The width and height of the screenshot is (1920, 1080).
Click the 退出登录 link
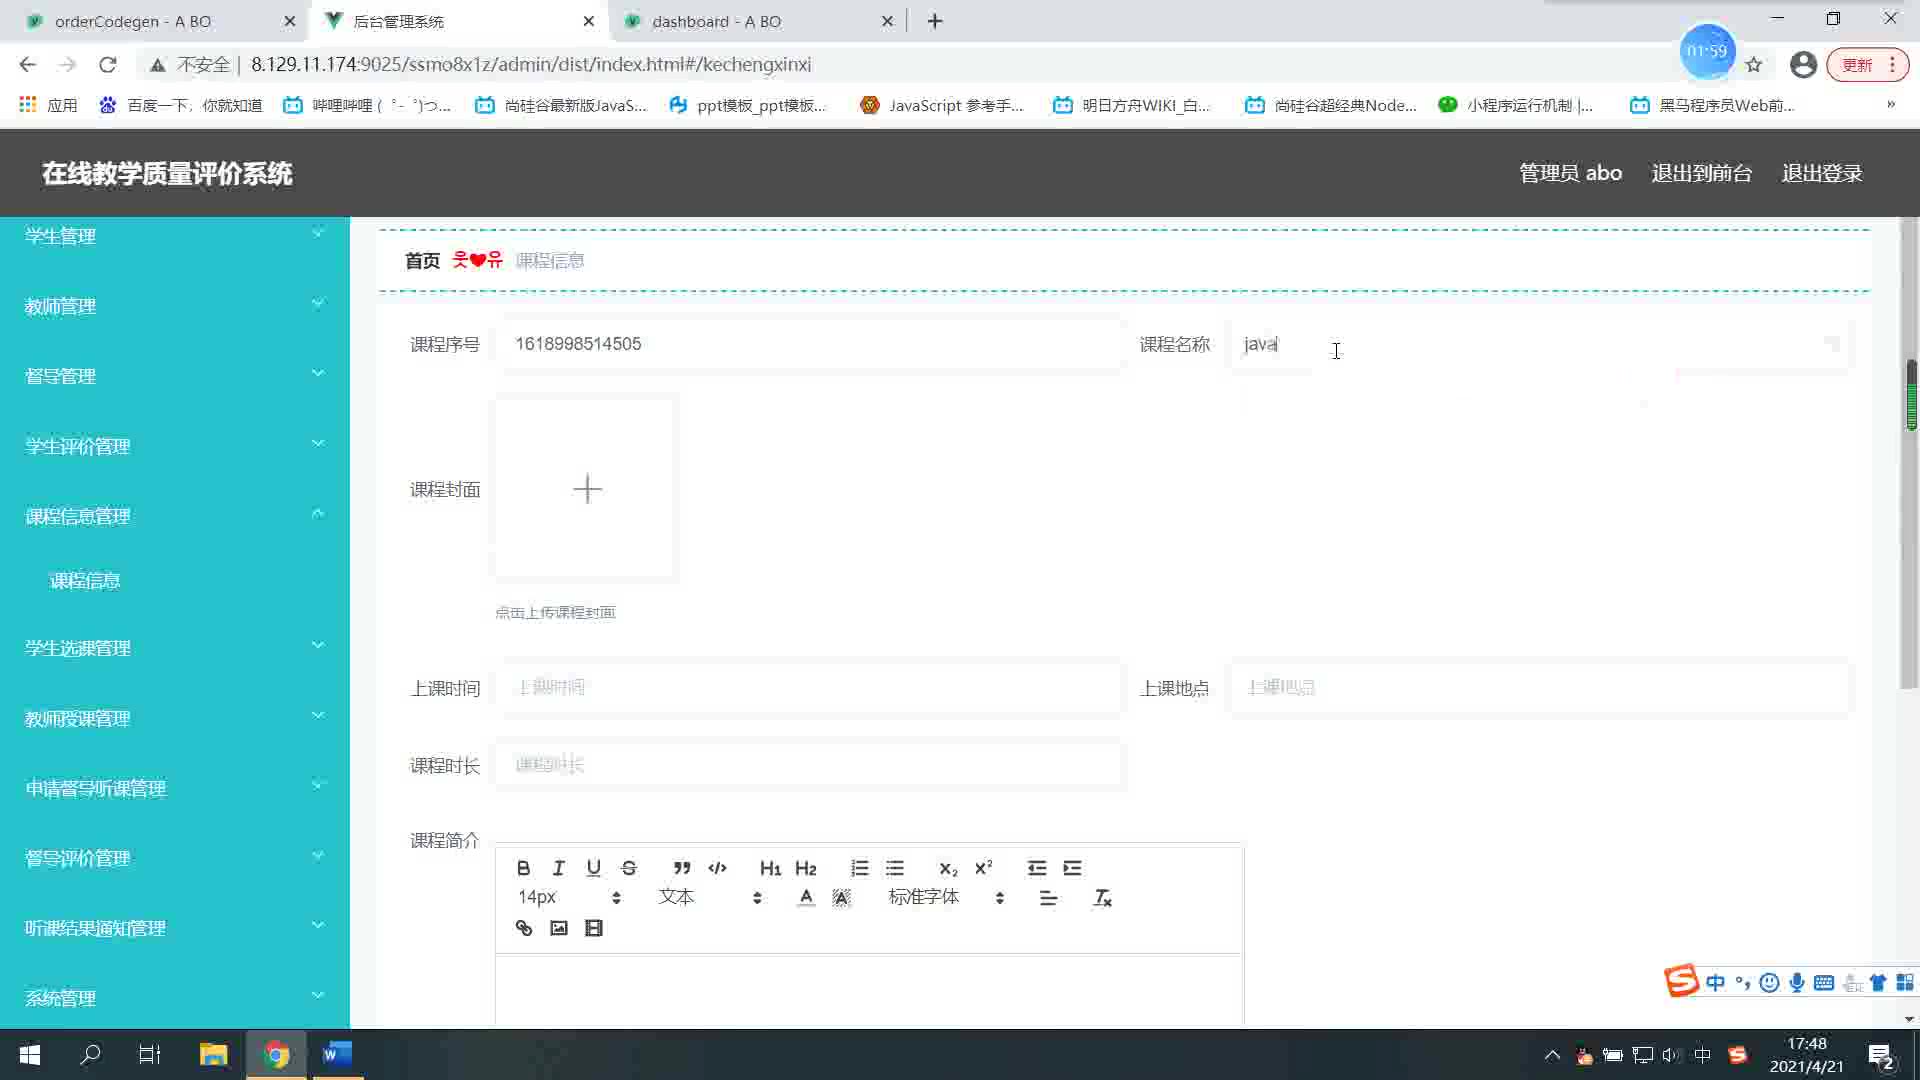1821,173
